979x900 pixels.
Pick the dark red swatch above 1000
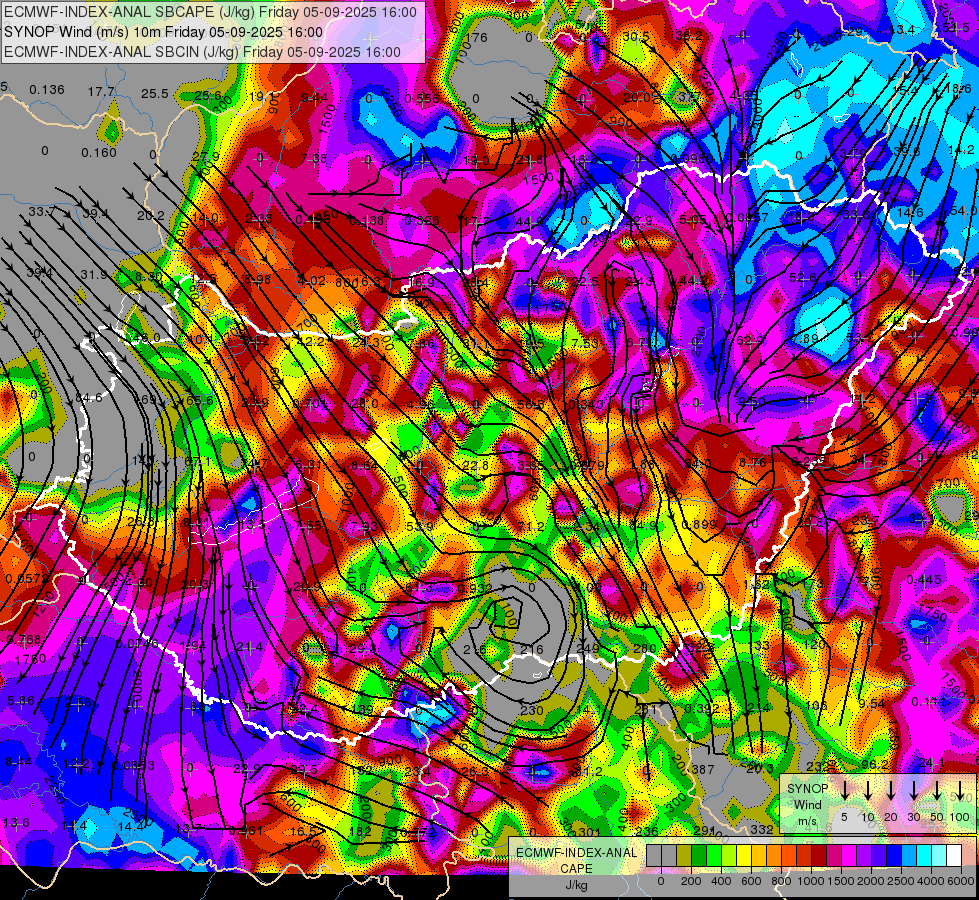click(x=819, y=856)
